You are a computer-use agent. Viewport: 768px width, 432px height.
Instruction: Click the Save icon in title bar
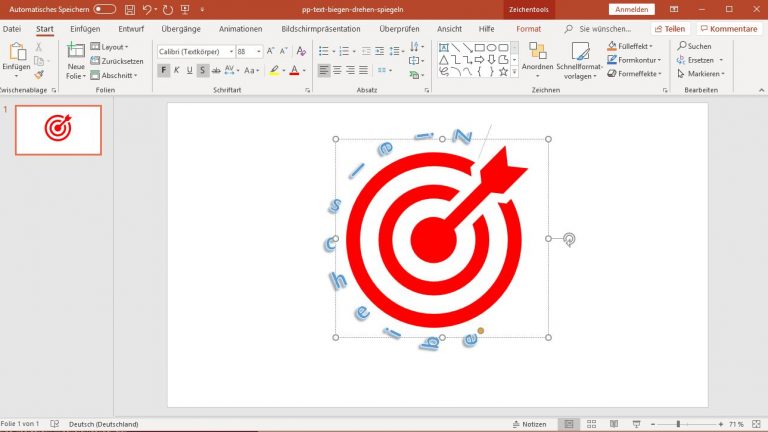pyautogui.click(x=130, y=9)
